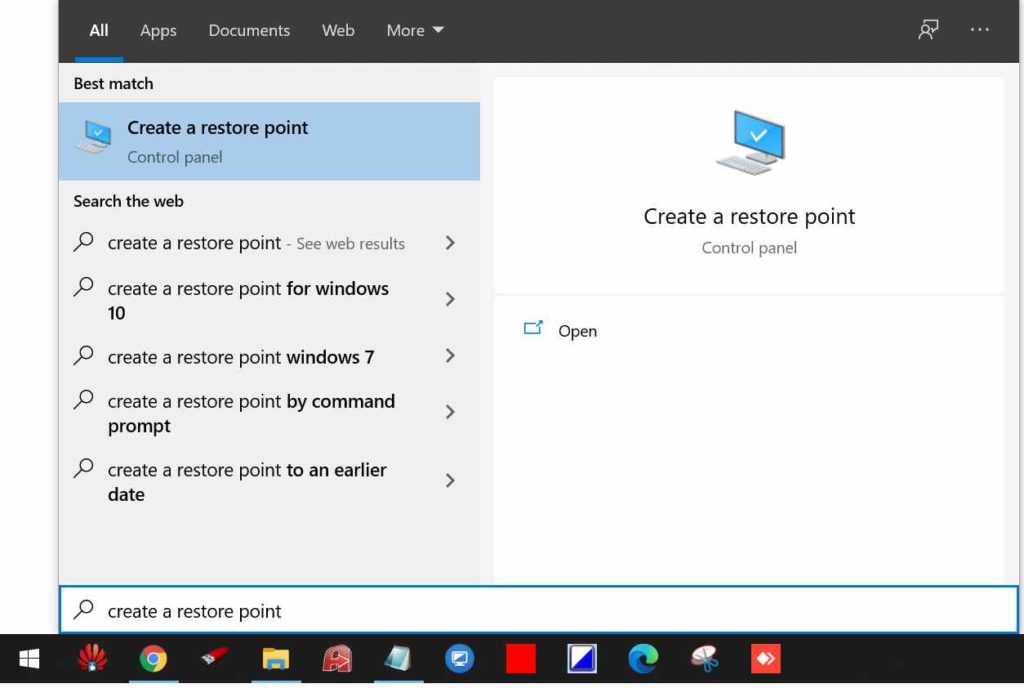Click the 'Create a restore point' title in preview
1024x688 pixels.
[749, 216]
